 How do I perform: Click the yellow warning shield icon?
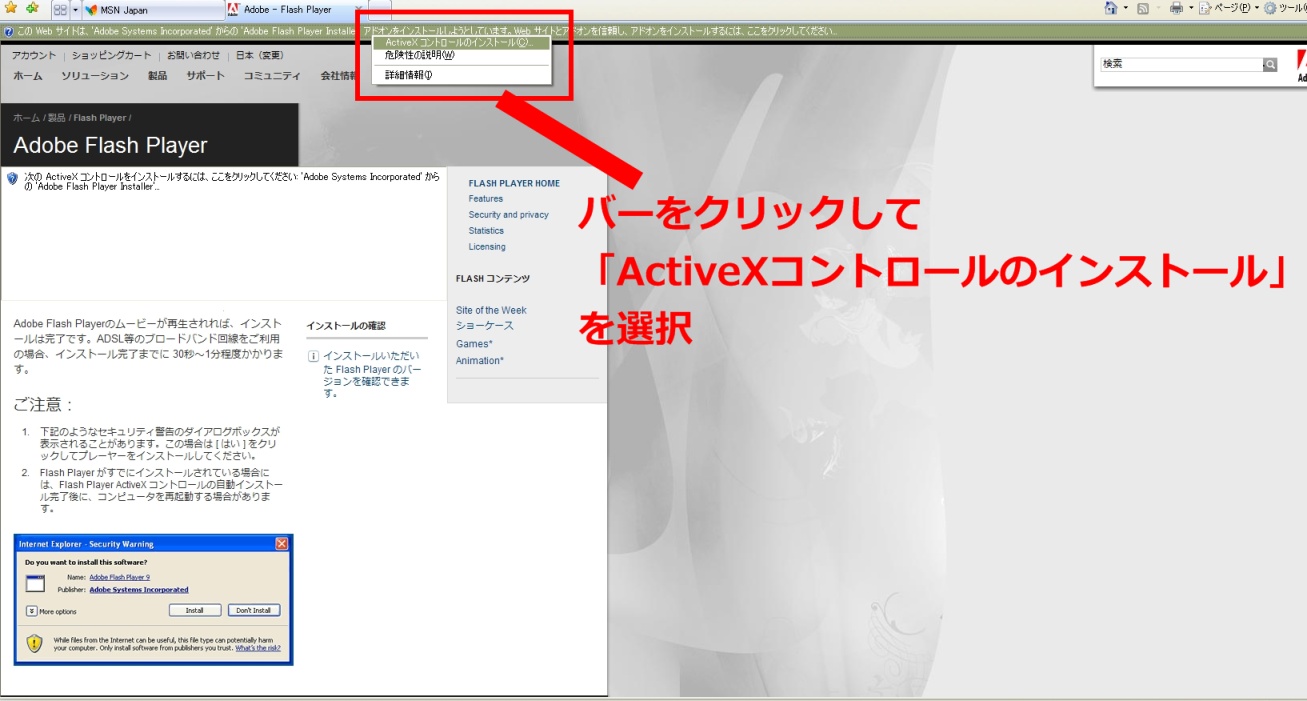click(x=35, y=644)
